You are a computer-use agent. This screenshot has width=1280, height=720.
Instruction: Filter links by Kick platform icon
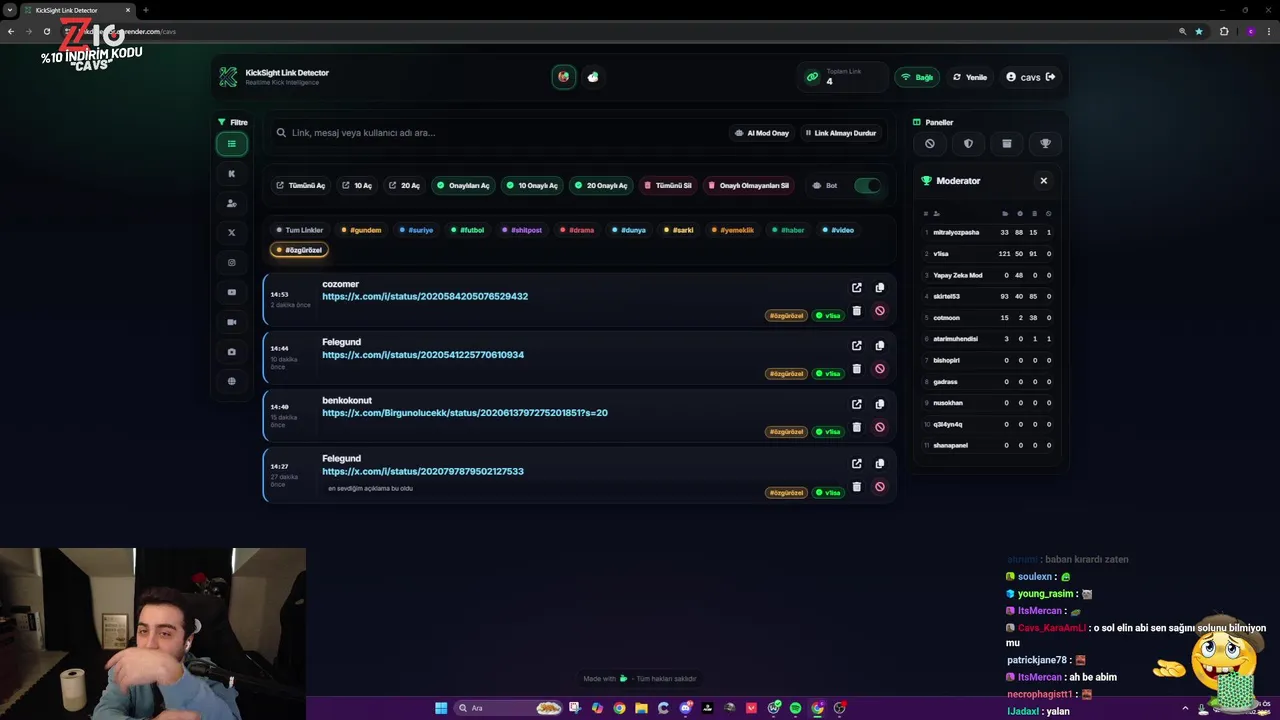click(x=231, y=174)
